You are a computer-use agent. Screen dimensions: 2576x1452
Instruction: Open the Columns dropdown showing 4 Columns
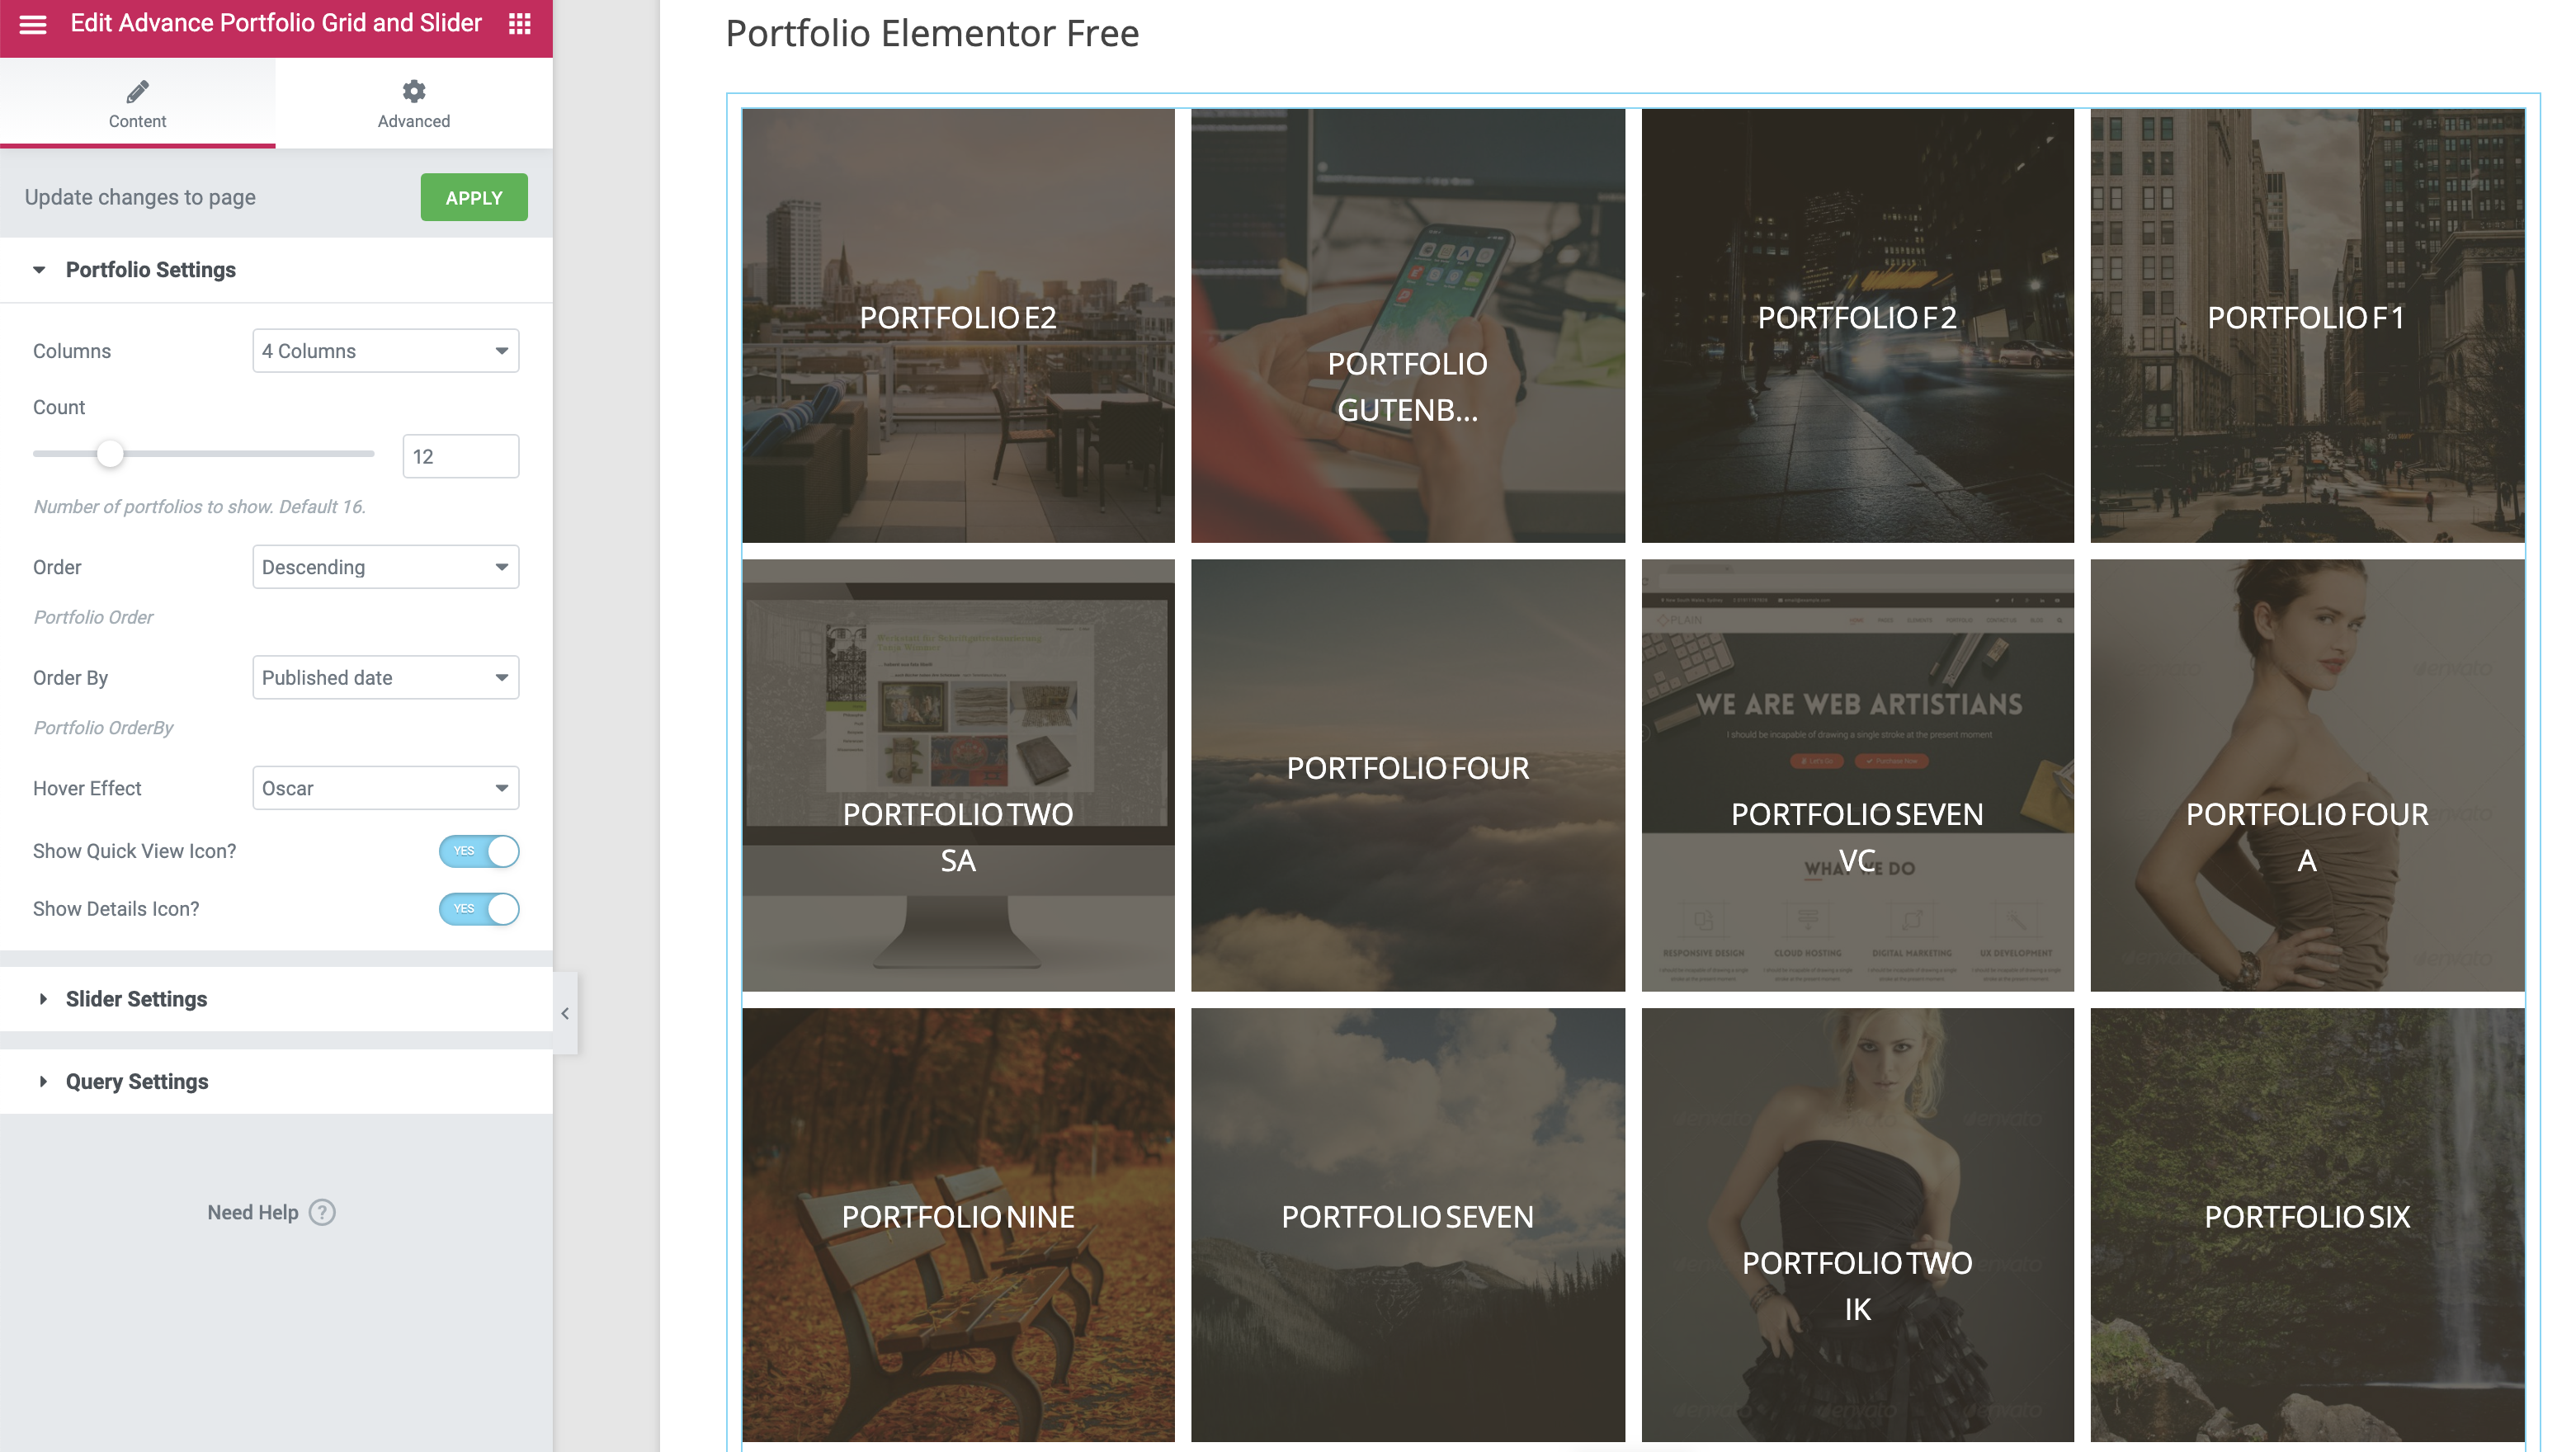[386, 351]
